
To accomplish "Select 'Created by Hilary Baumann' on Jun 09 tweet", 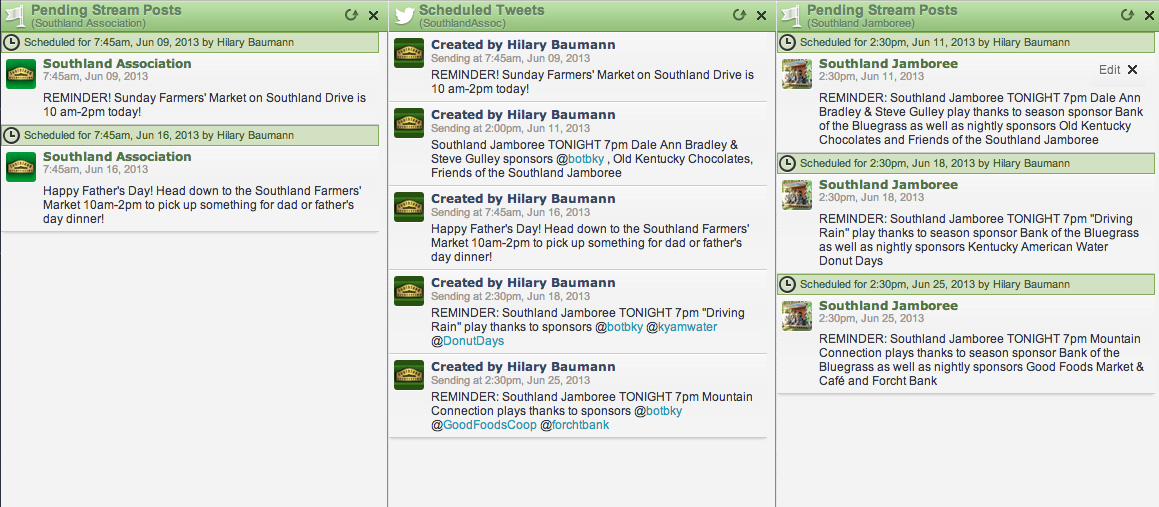I will 523,45.
